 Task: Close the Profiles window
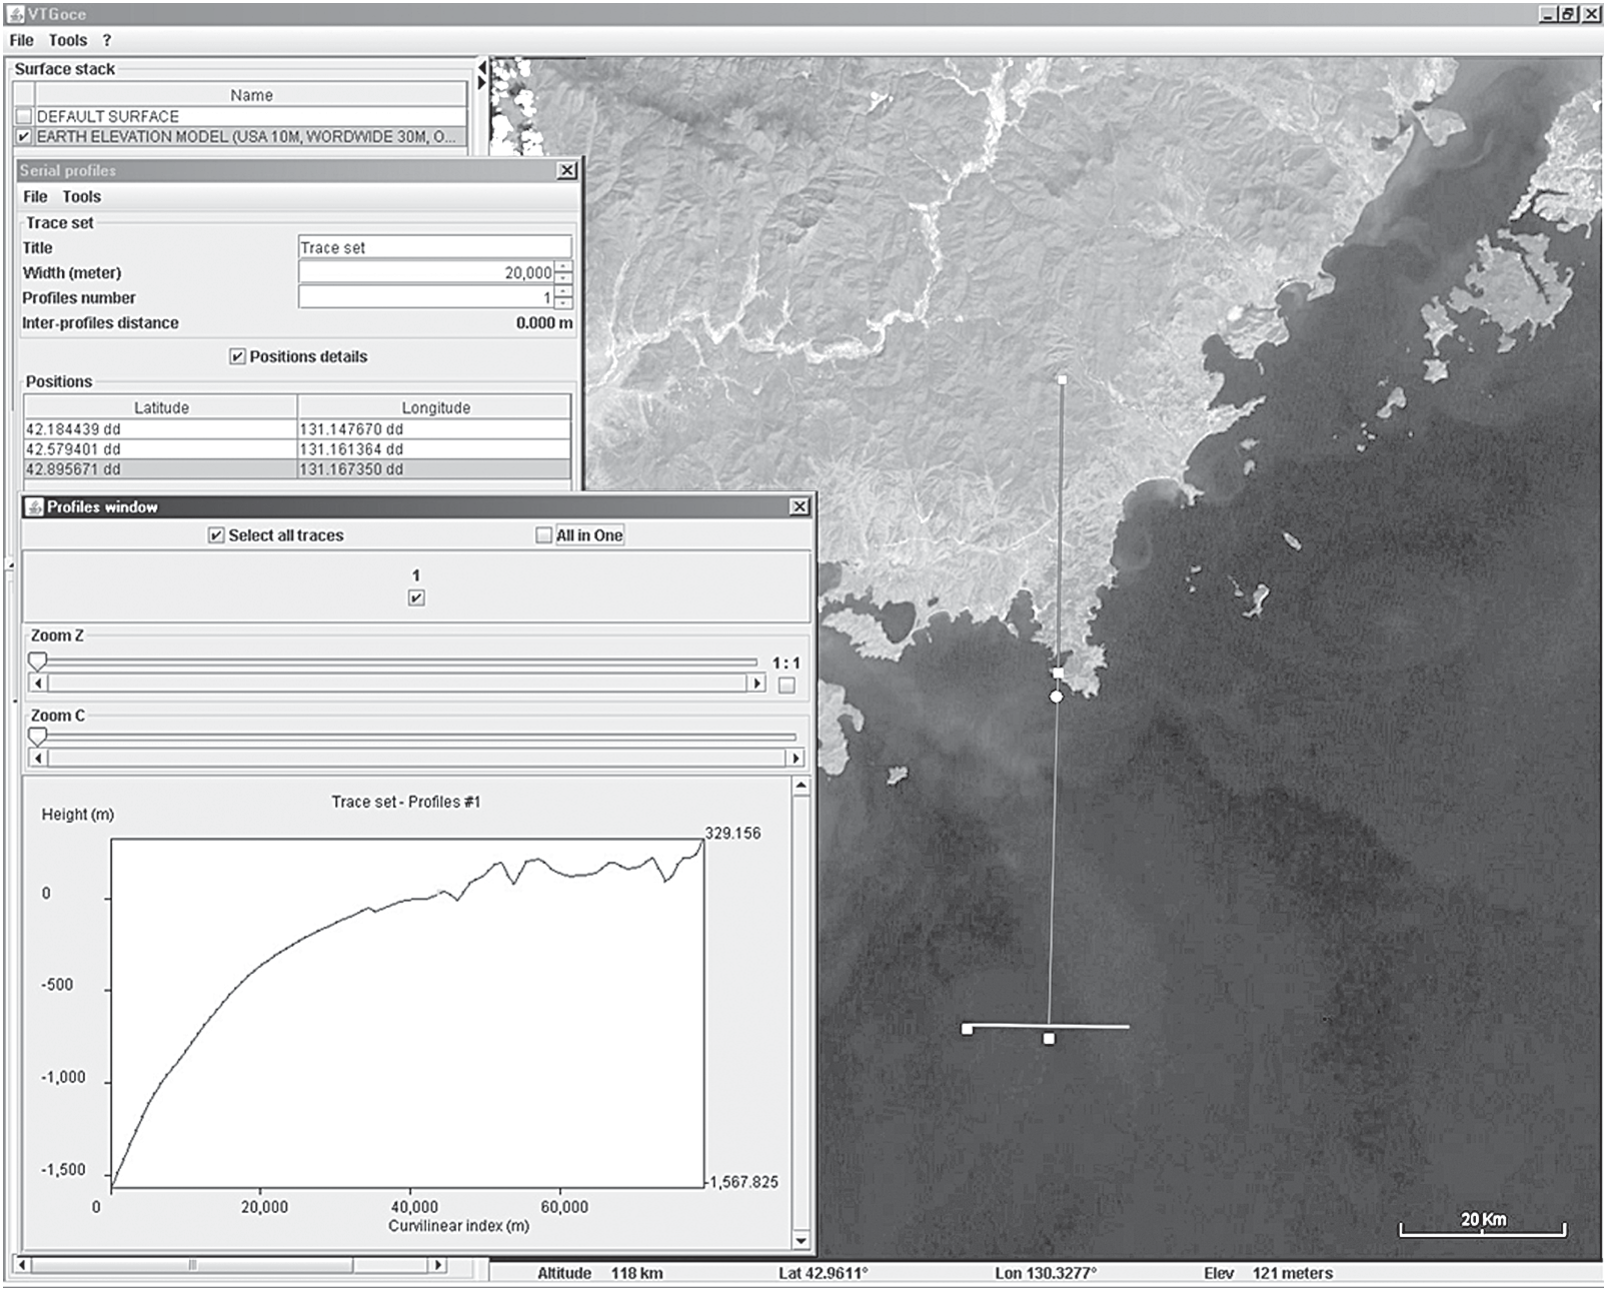pos(799,507)
